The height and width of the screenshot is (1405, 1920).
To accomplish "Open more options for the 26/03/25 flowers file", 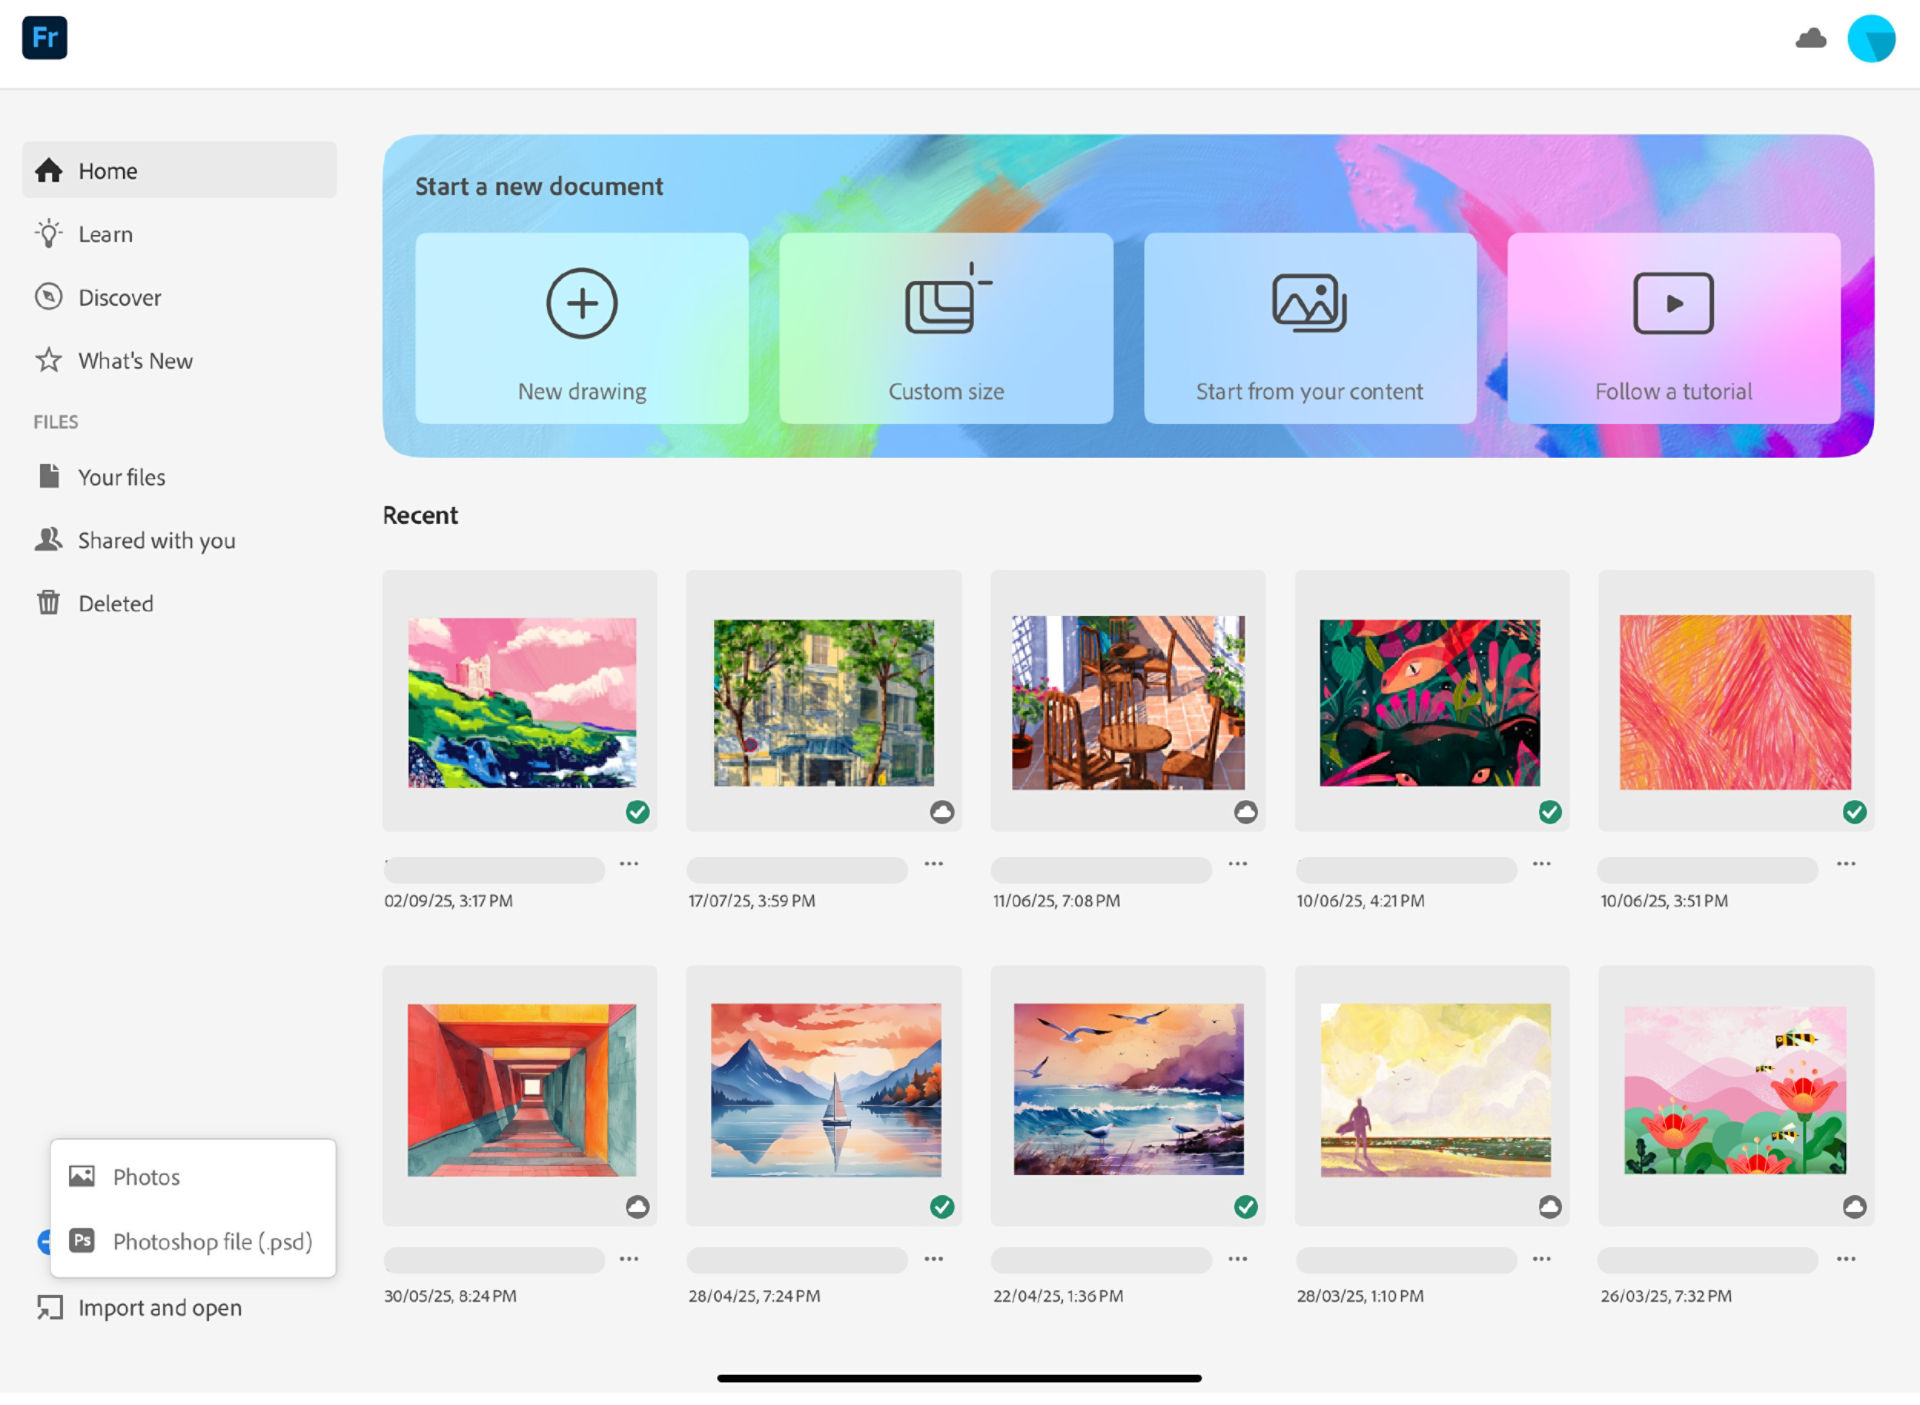I will point(1845,1258).
